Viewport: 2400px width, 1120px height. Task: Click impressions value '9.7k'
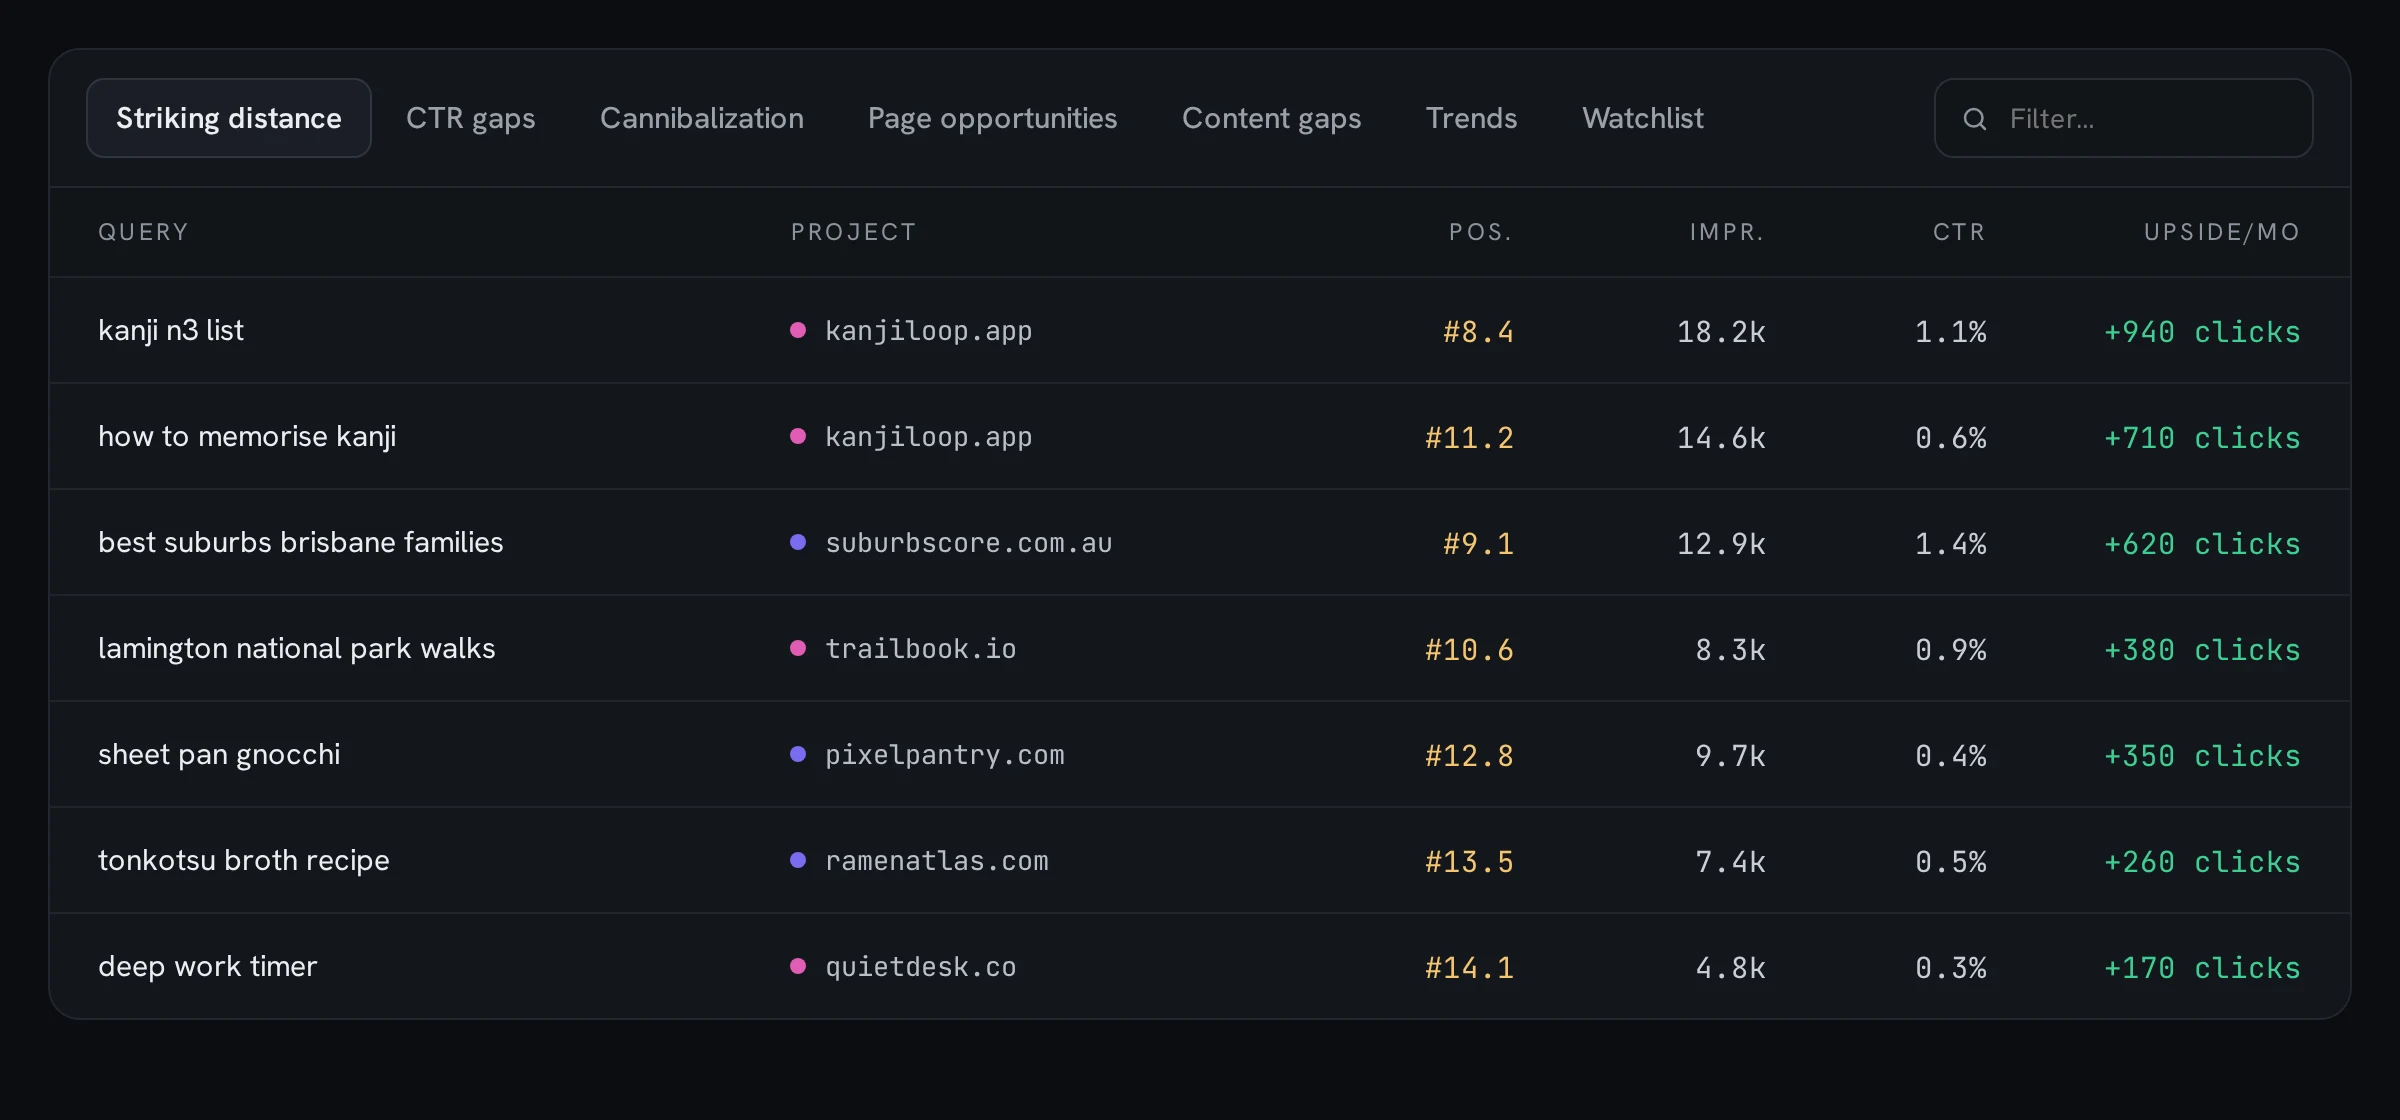click(1730, 756)
